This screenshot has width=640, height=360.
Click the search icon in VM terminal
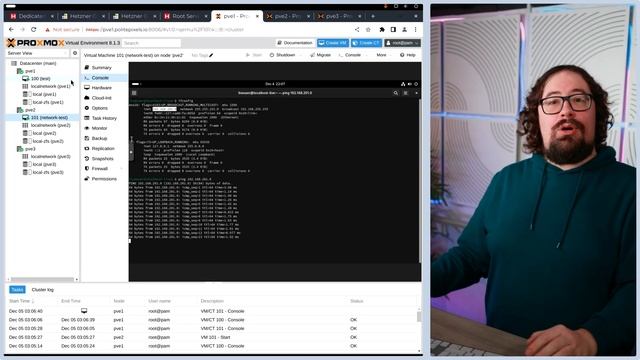click(x=396, y=93)
